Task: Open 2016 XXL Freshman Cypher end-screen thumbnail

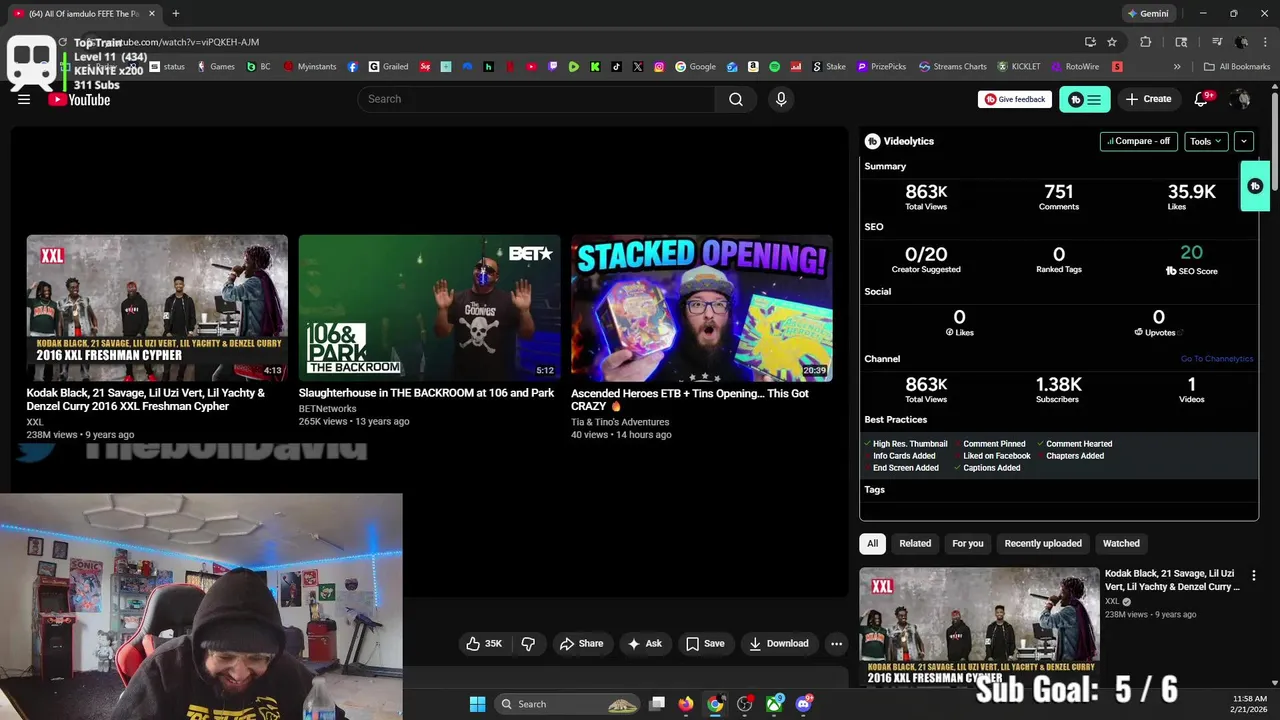Action: (x=157, y=308)
